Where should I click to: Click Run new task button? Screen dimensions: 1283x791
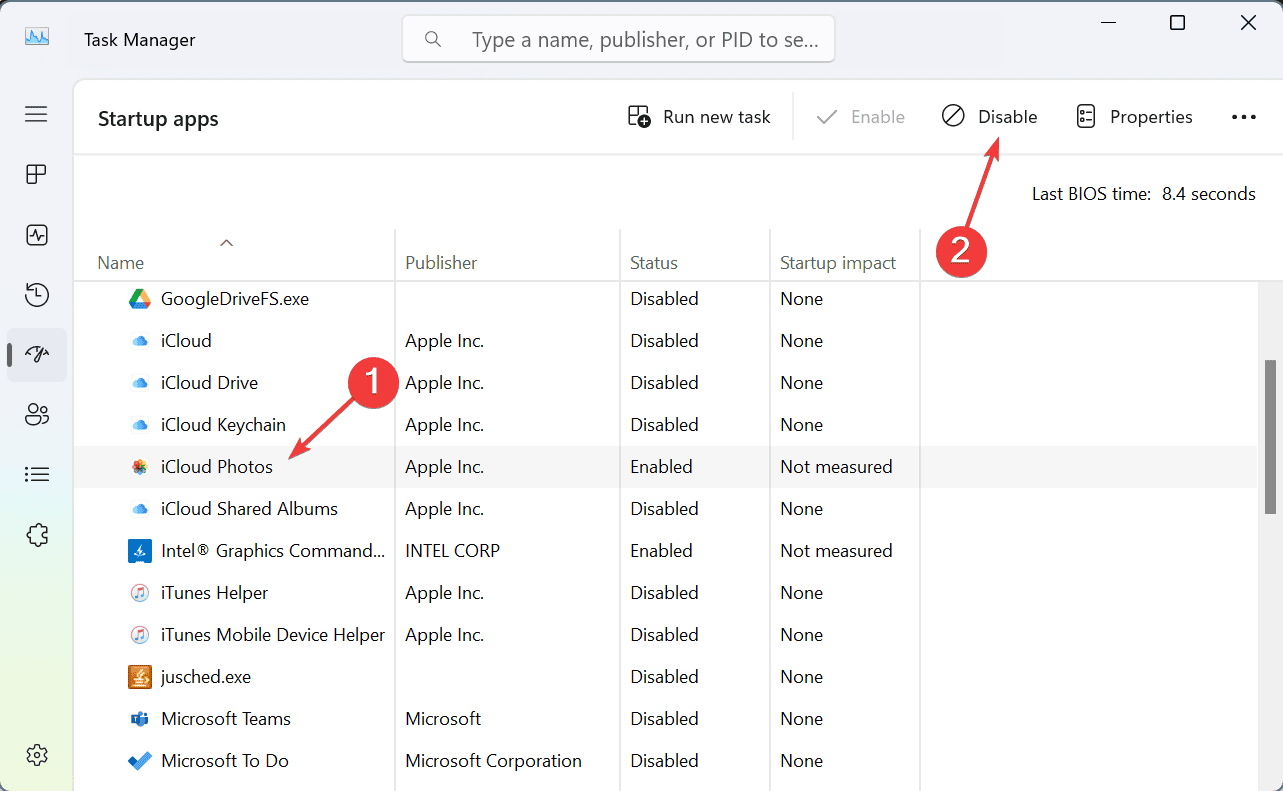pyautogui.click(x=699, y=117)
